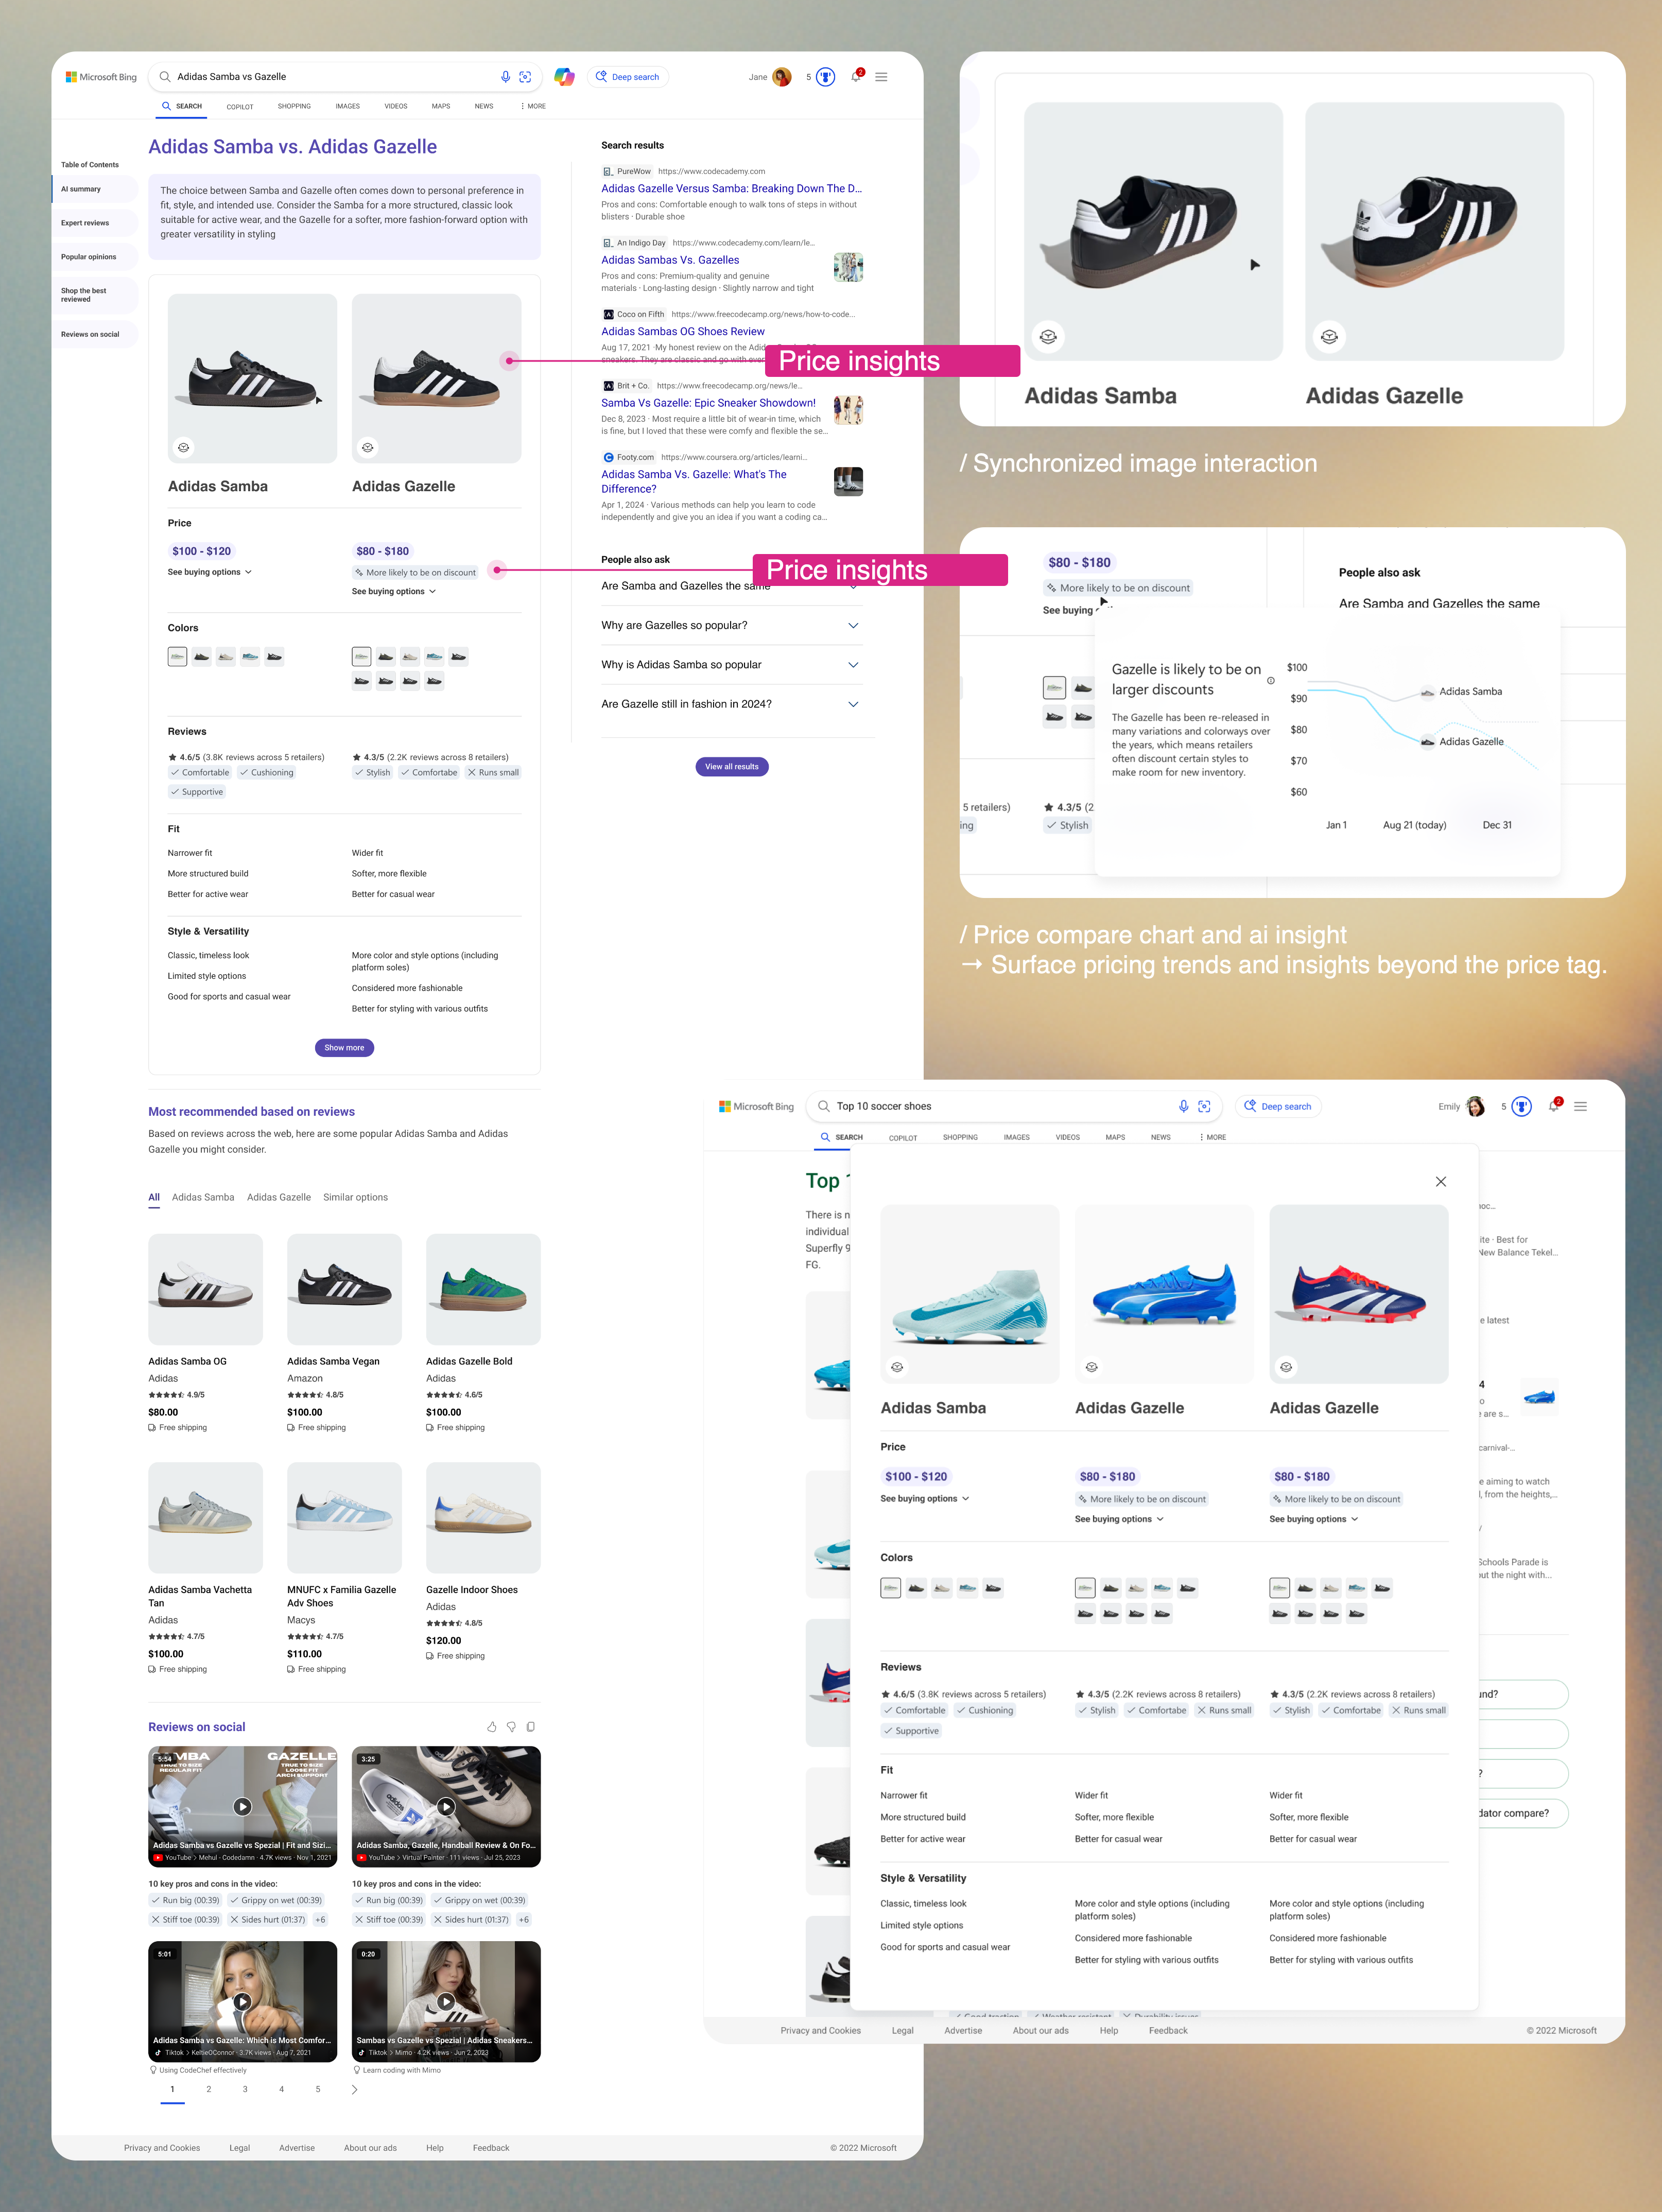Play 'Adidas Samba vs Gazelle vs Spezial | Fit' video
Viewport: 1662px width, 2212px height.
pyautogui.click(x=242, y=1806)
